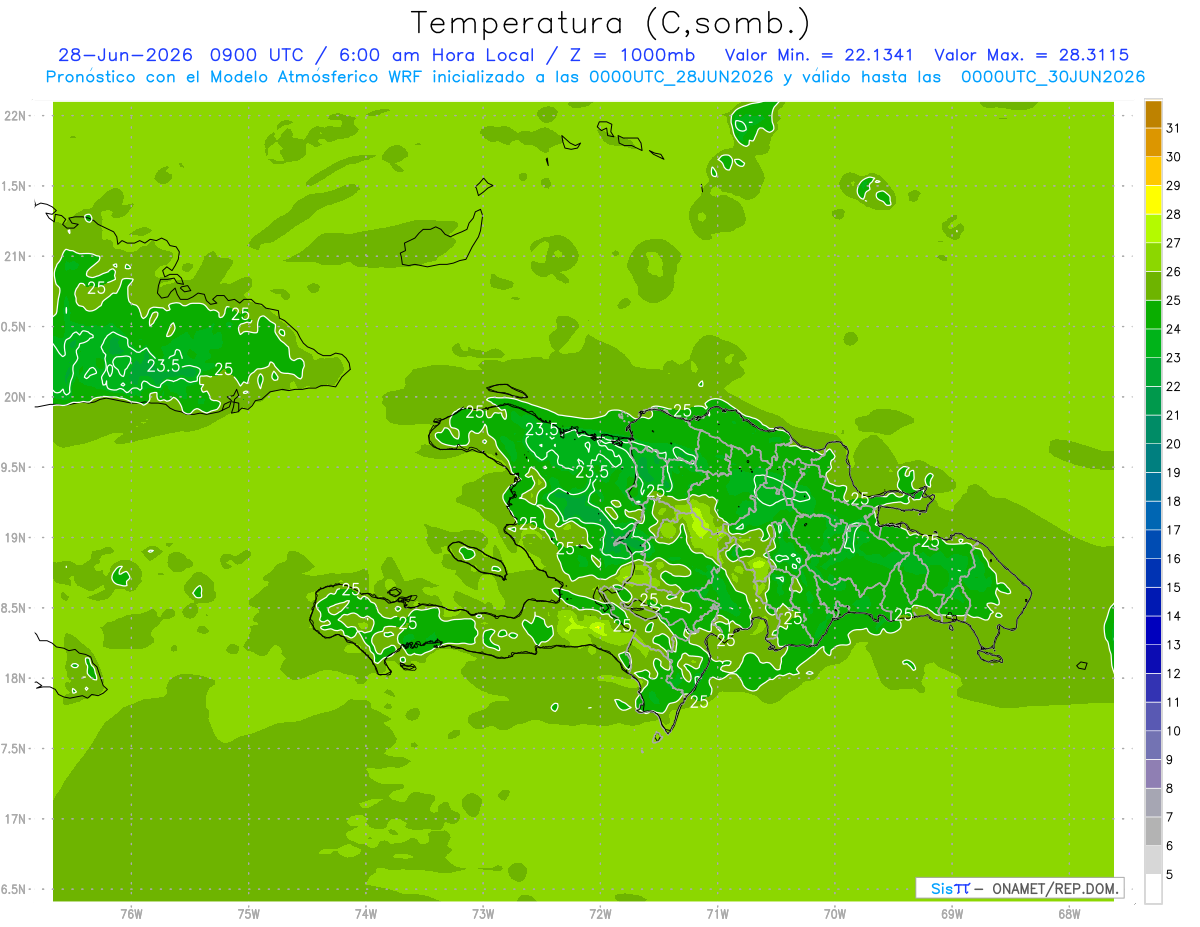Click the "69W" longitude axis label
Image resolution: width=1200 pixels, height=927 pixels.
pyautogui.click(x=952, y=914)
